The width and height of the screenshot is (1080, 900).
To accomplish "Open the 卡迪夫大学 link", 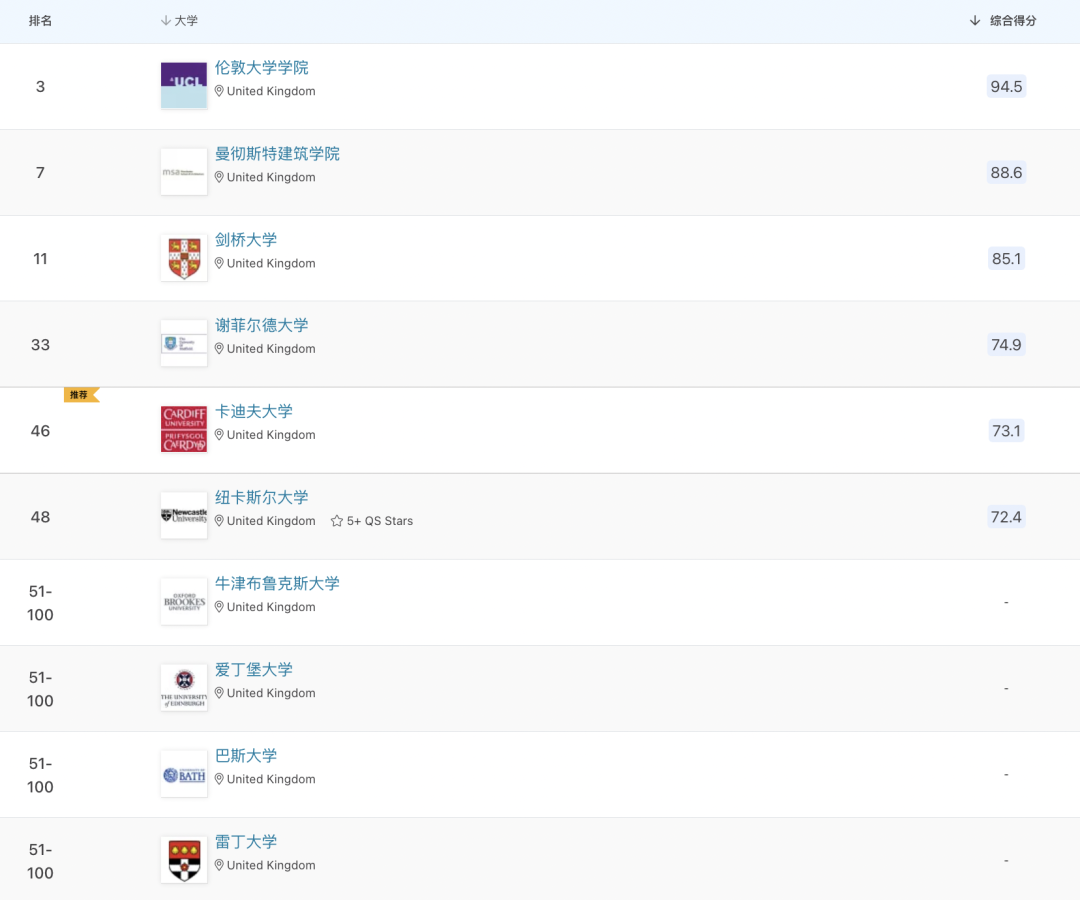I will (x=253, y=411).
